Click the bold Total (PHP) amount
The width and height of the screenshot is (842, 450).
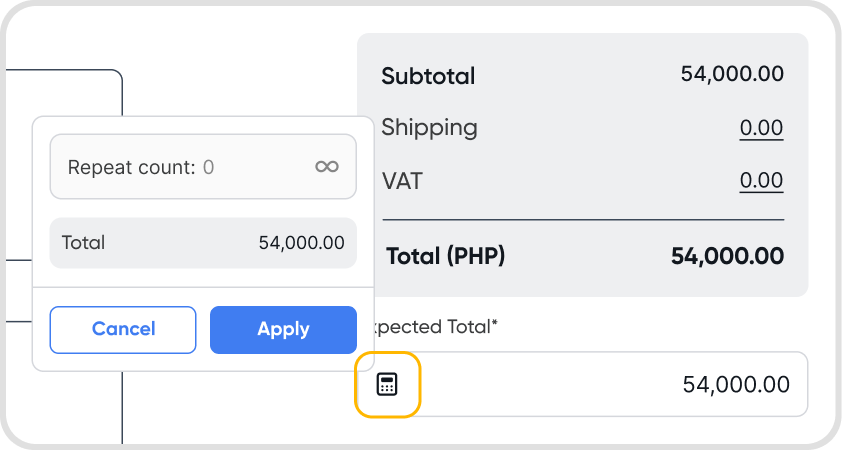point(727,256)
